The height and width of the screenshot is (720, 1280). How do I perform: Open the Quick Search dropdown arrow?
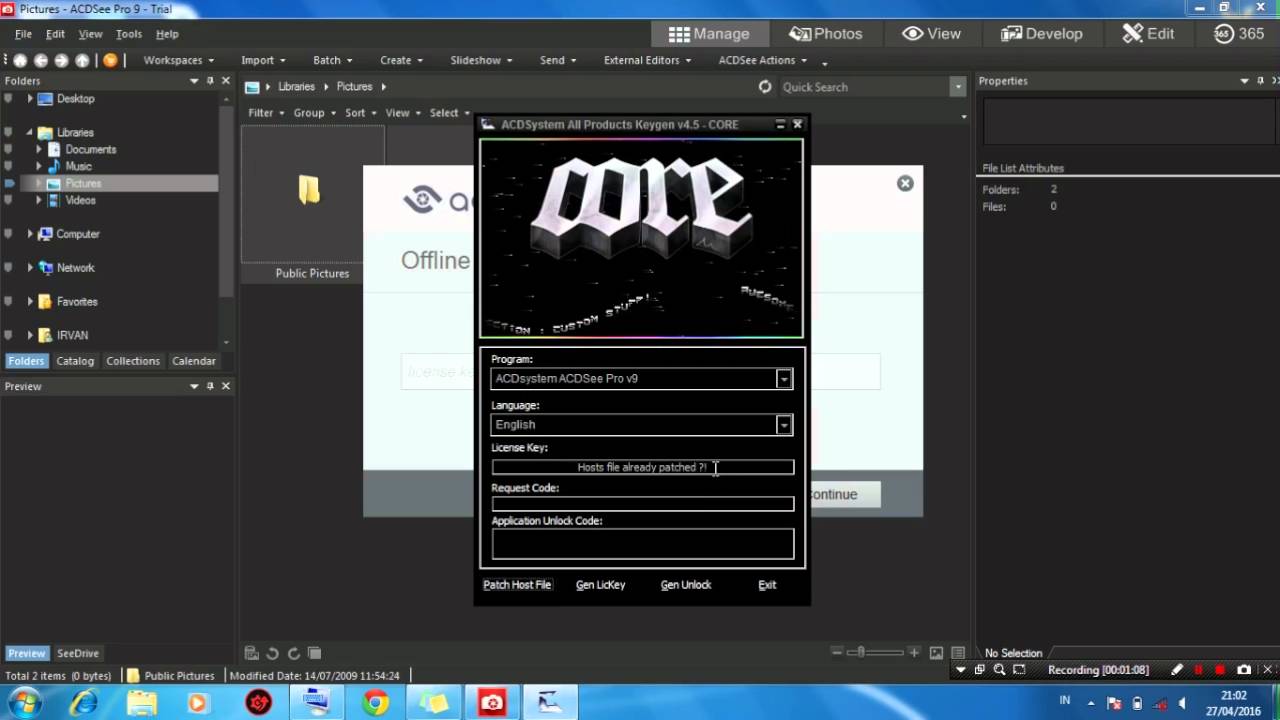958,87
